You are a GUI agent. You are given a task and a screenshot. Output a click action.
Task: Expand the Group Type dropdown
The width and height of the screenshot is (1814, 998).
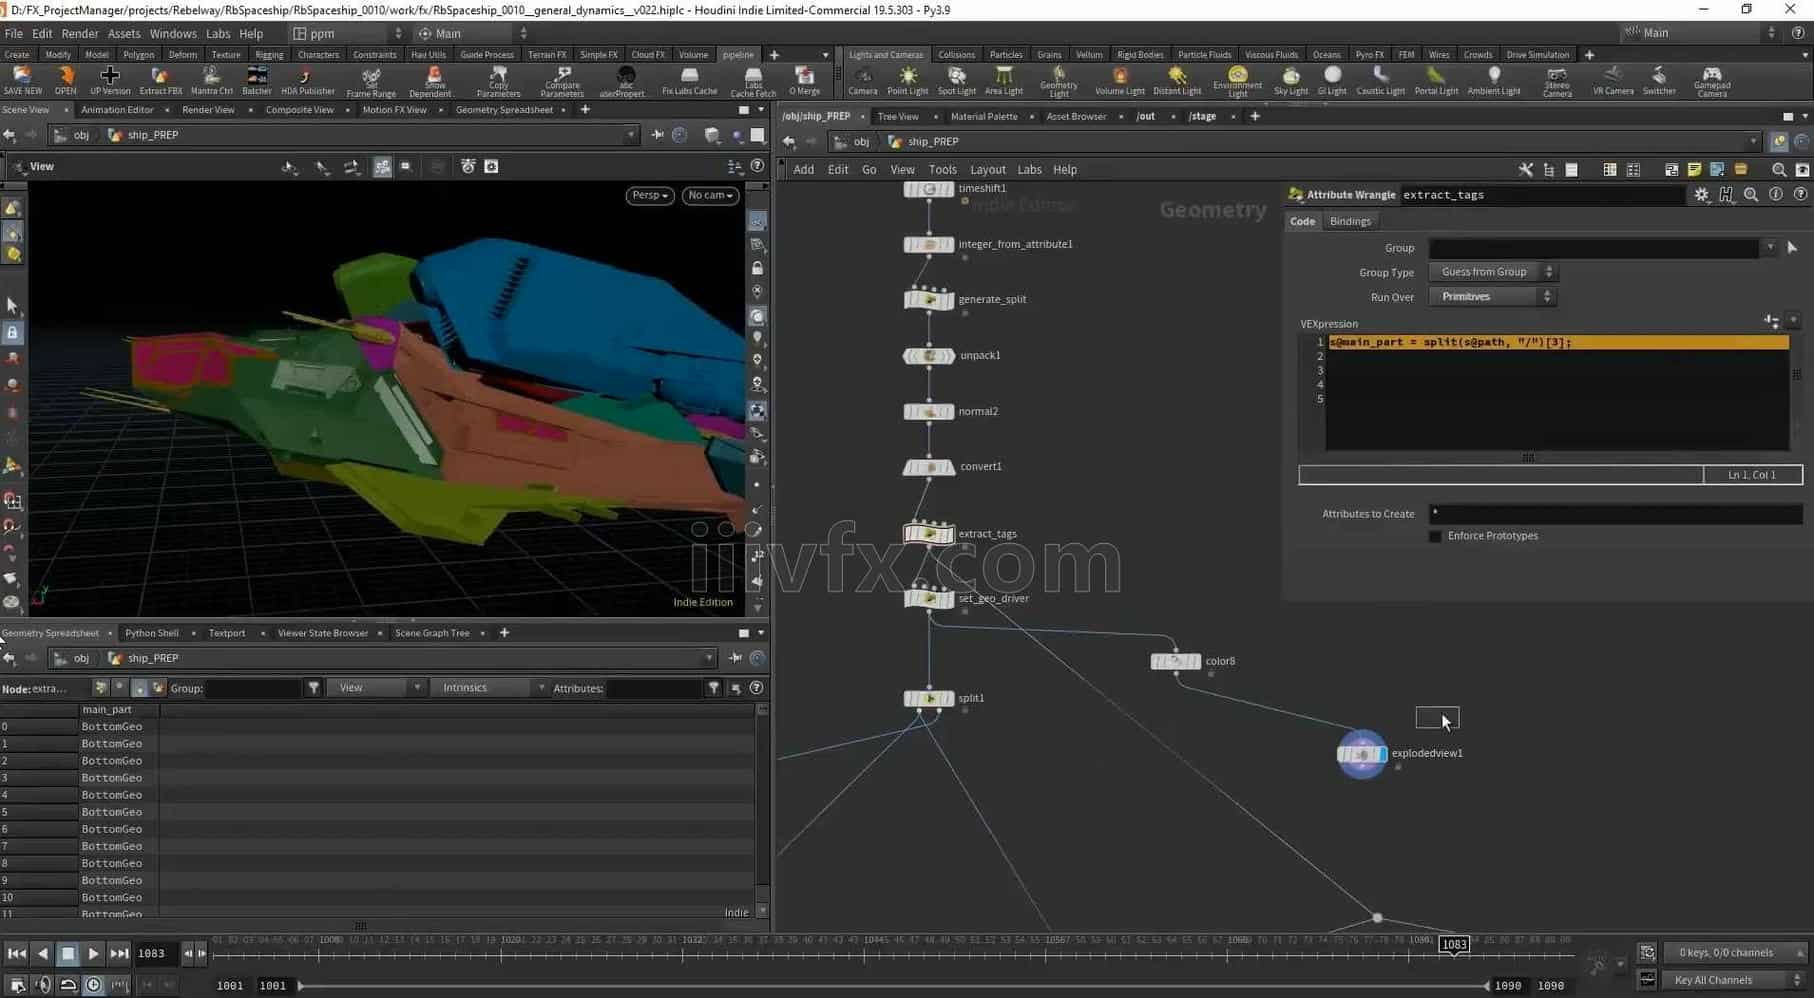click(1493, 272)
